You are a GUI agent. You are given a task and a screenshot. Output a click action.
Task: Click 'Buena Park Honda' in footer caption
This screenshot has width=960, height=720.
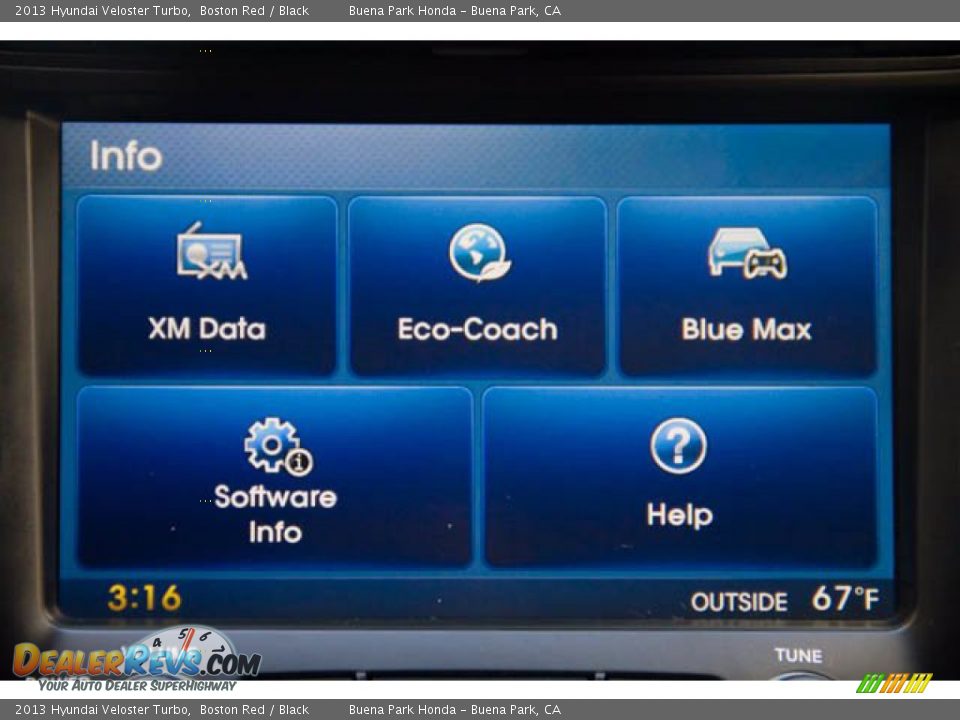(x=402, y=710)
